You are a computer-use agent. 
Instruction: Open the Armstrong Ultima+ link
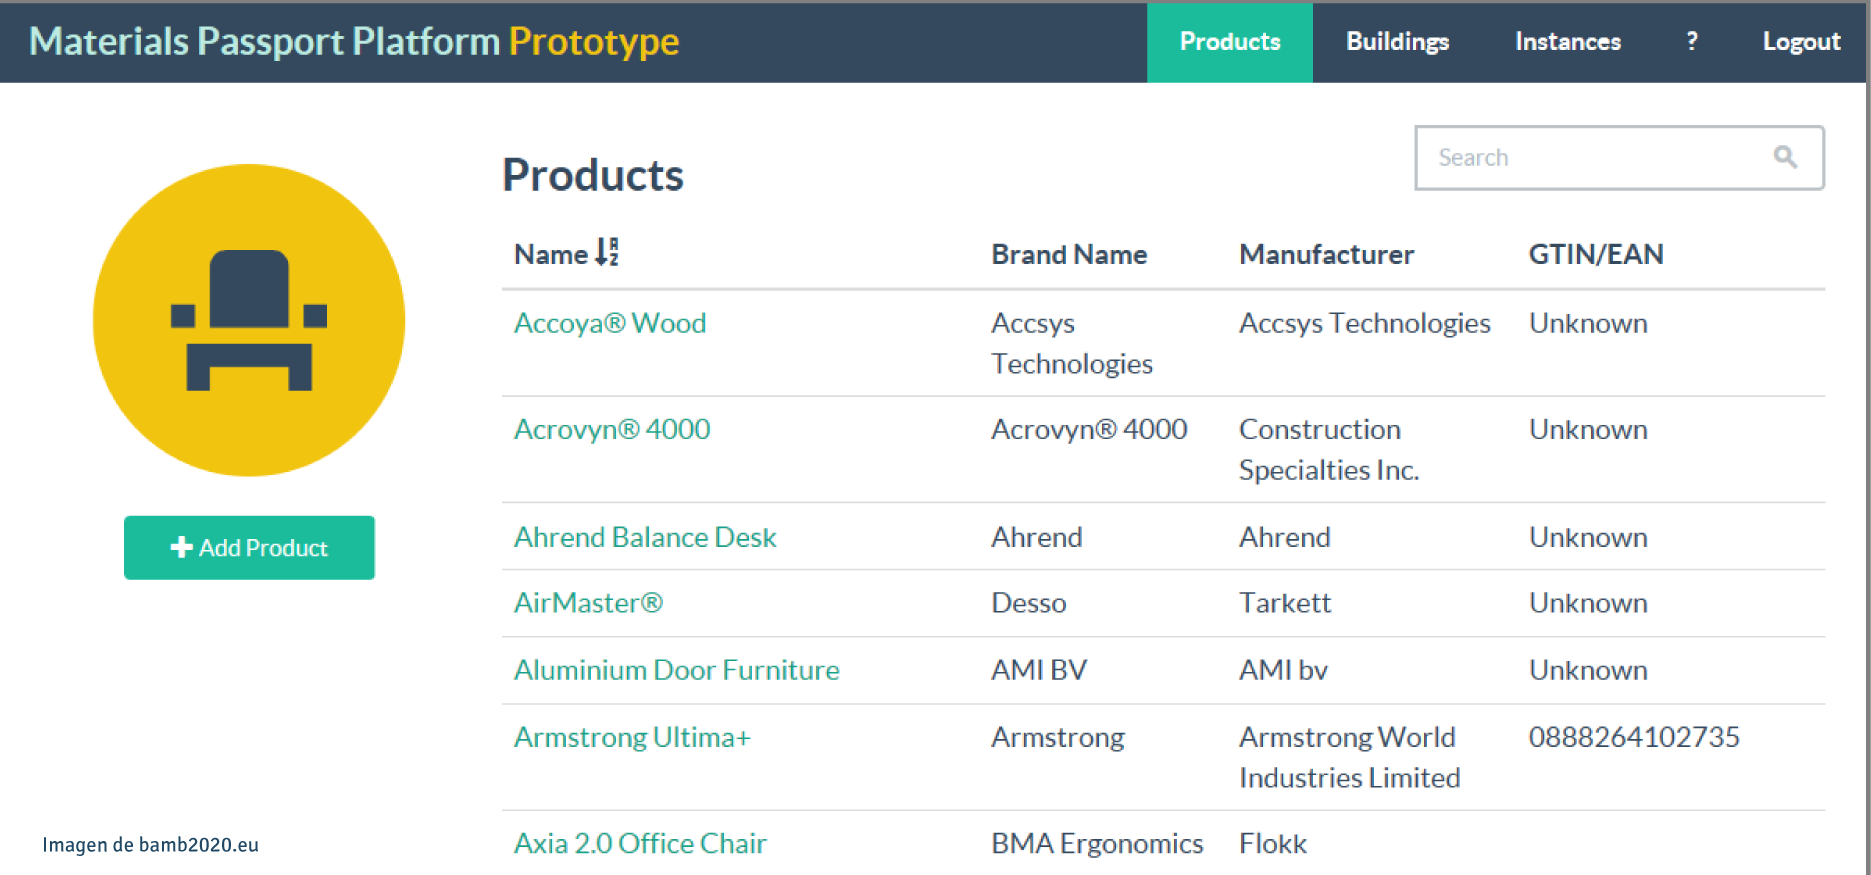(632, 737)
